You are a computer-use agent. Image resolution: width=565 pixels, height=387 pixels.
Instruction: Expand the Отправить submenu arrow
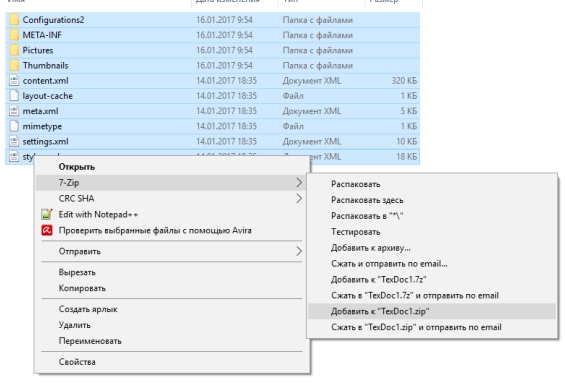(x=299, y=251)
